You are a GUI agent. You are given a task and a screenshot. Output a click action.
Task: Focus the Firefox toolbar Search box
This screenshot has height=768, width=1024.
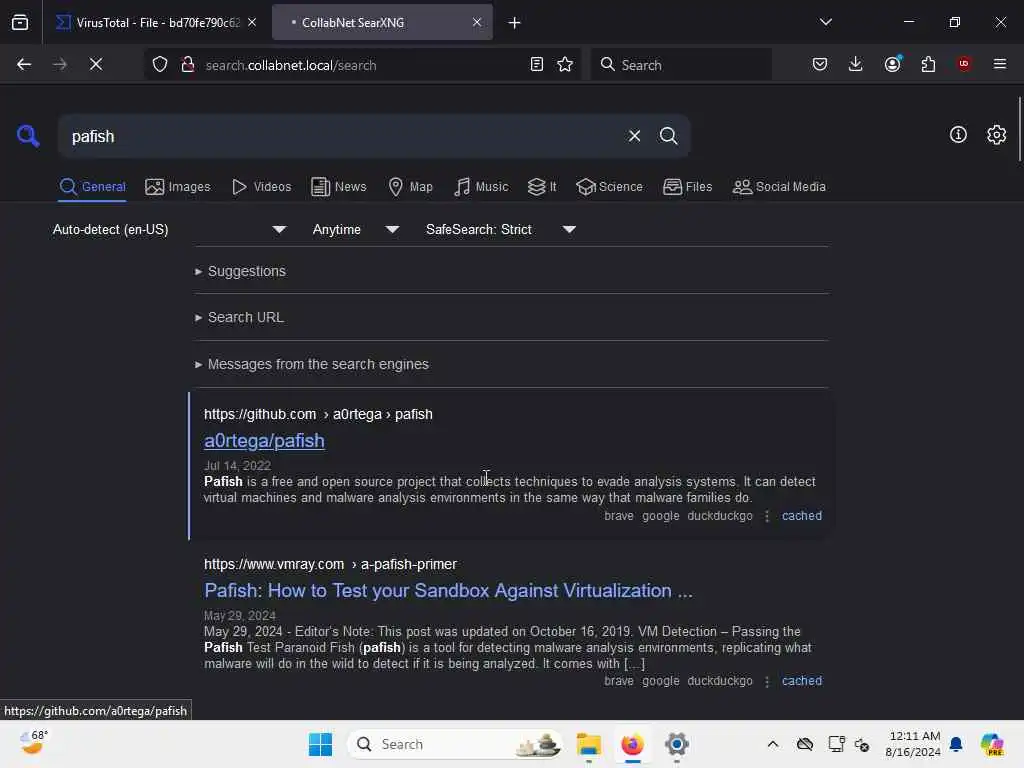680,65
